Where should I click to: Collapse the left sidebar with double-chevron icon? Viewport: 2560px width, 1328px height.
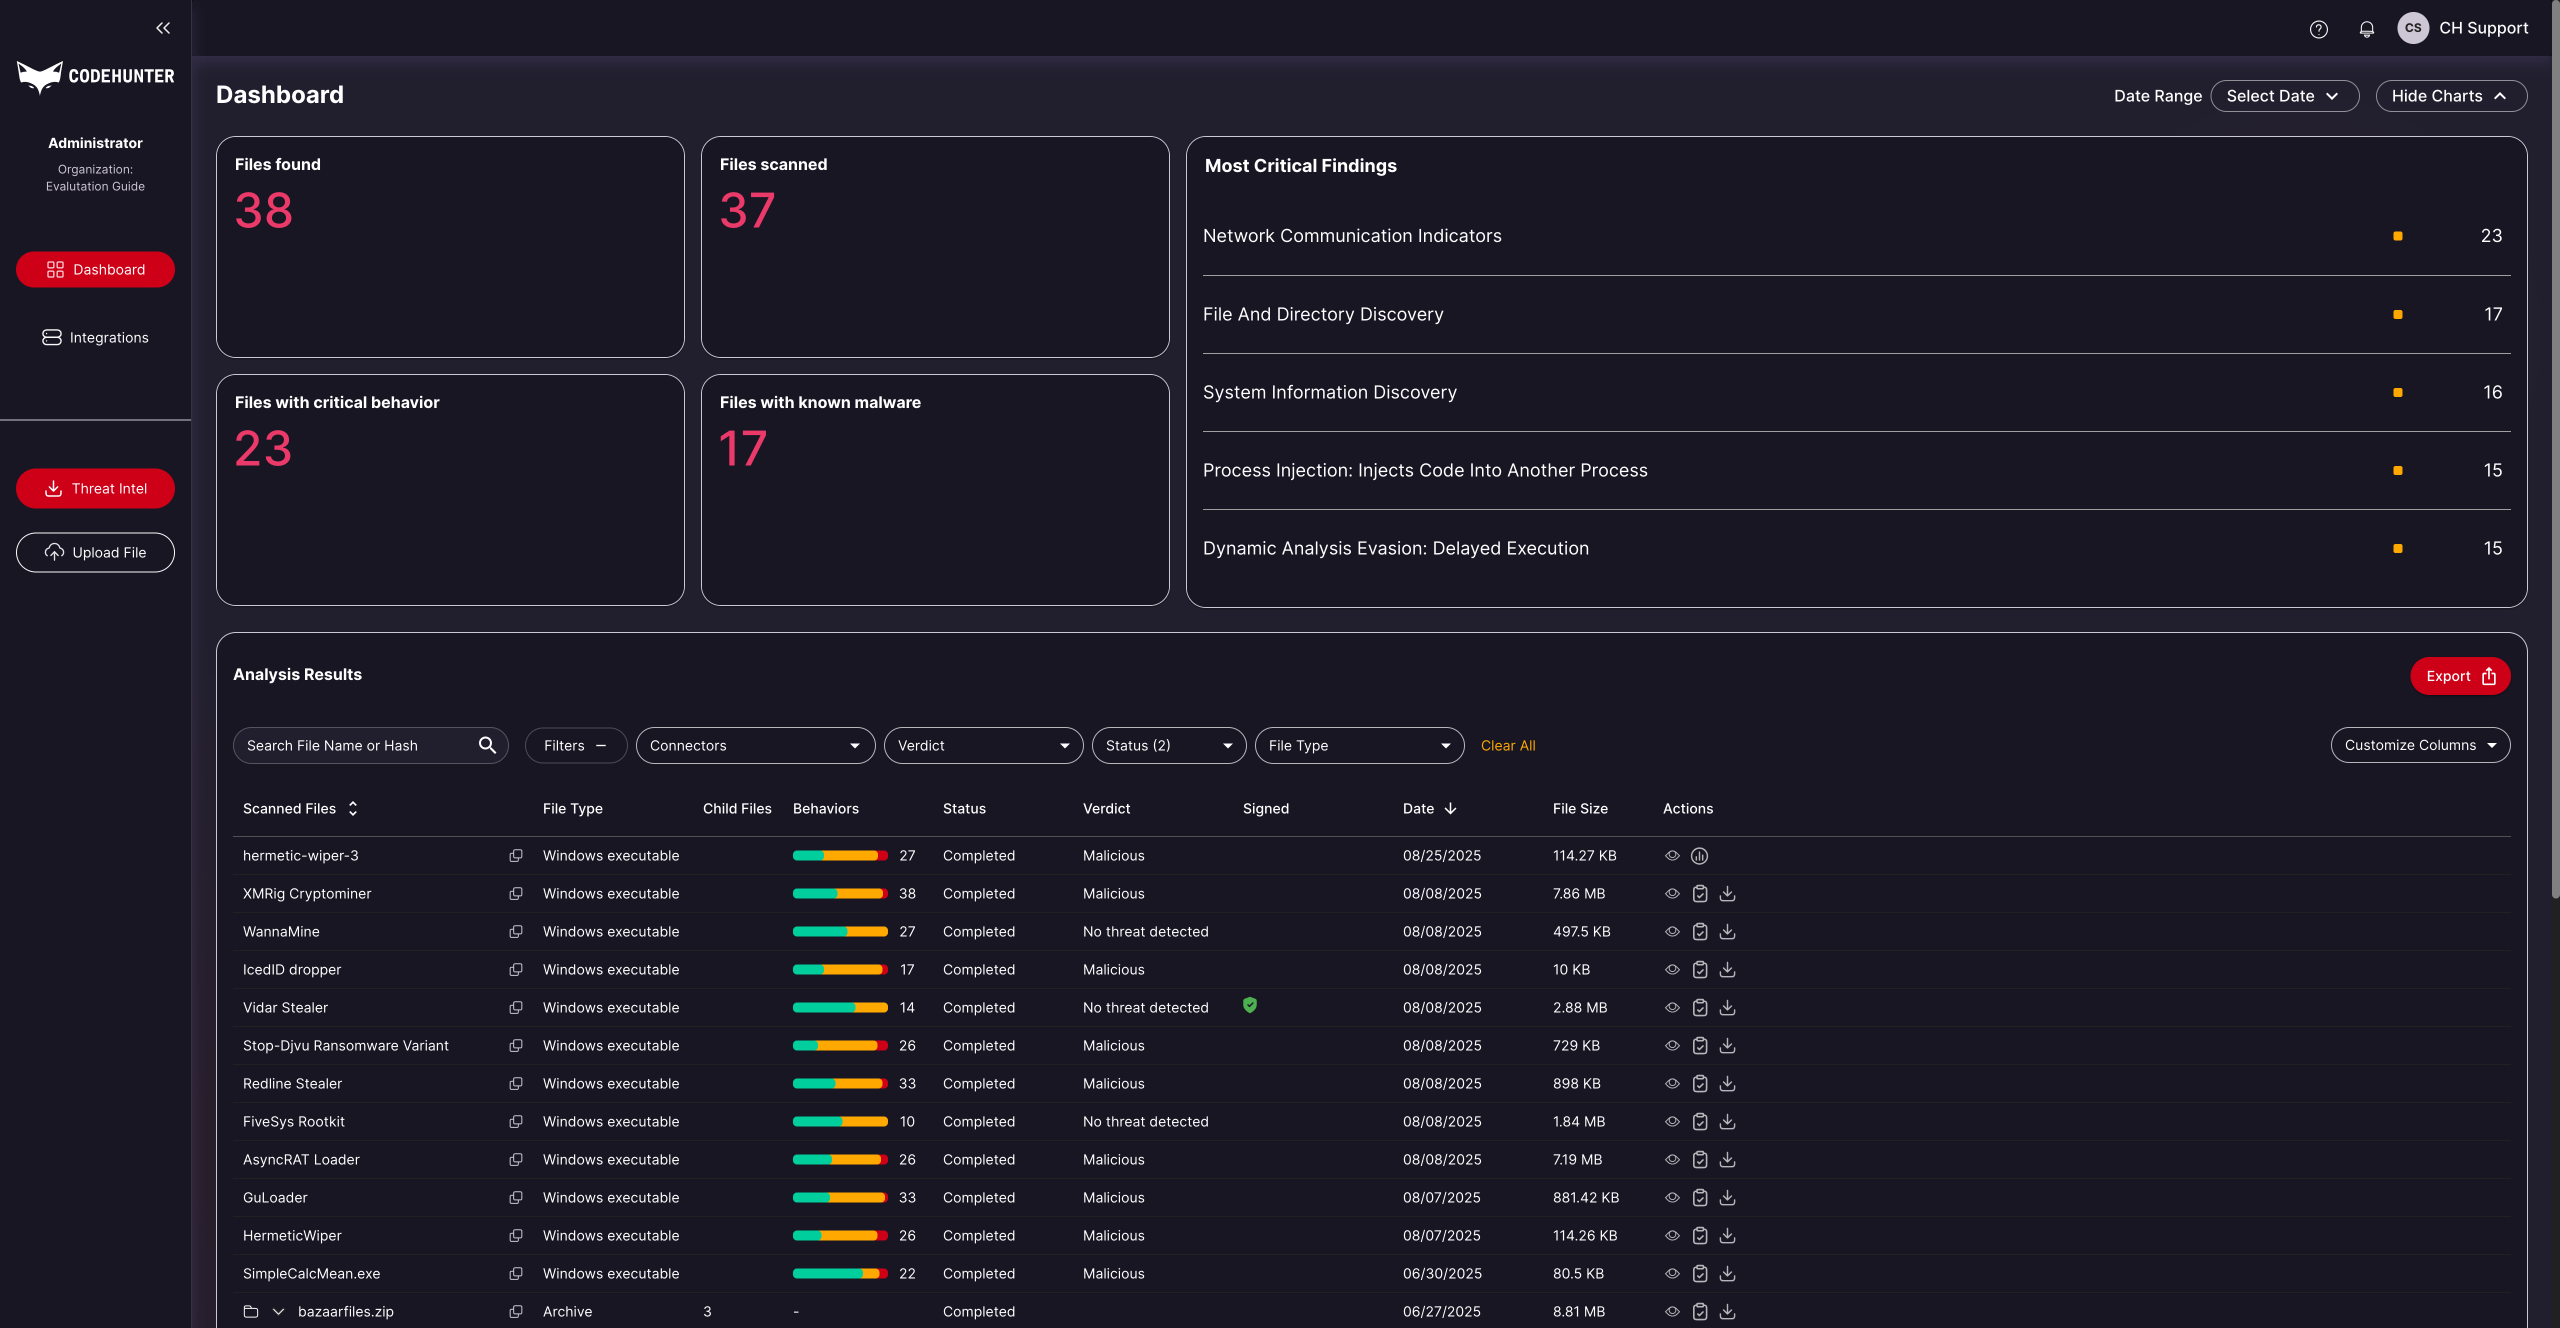tap(163, 28)
